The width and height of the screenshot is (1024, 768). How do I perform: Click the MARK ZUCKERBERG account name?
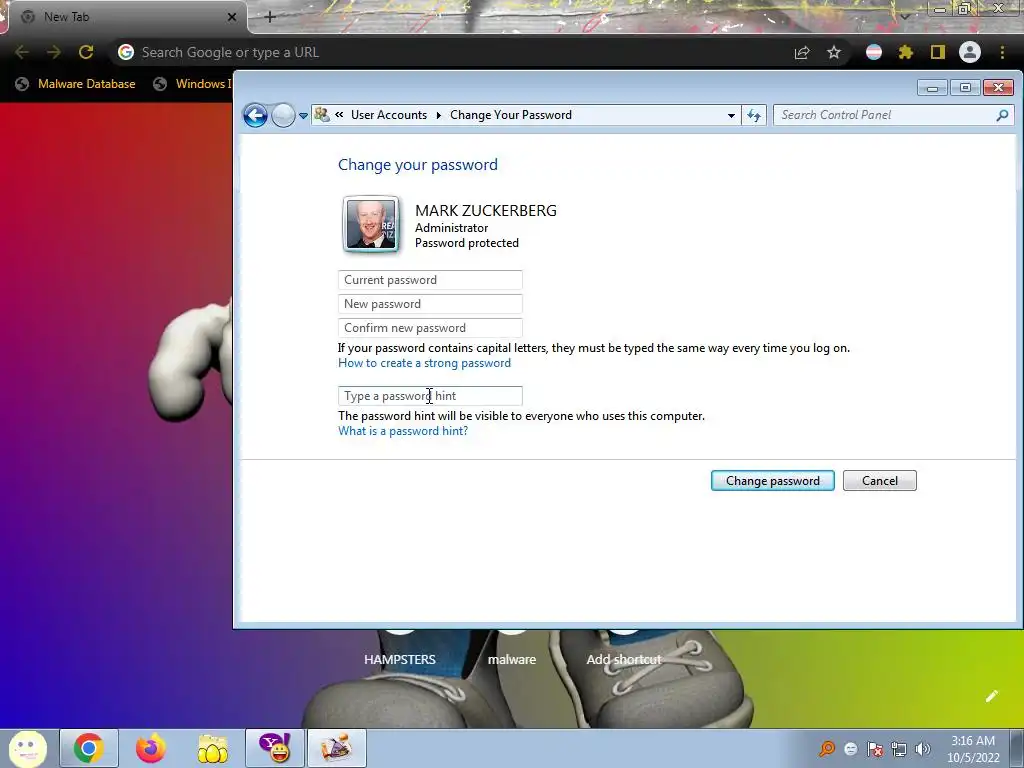(486, 210)
